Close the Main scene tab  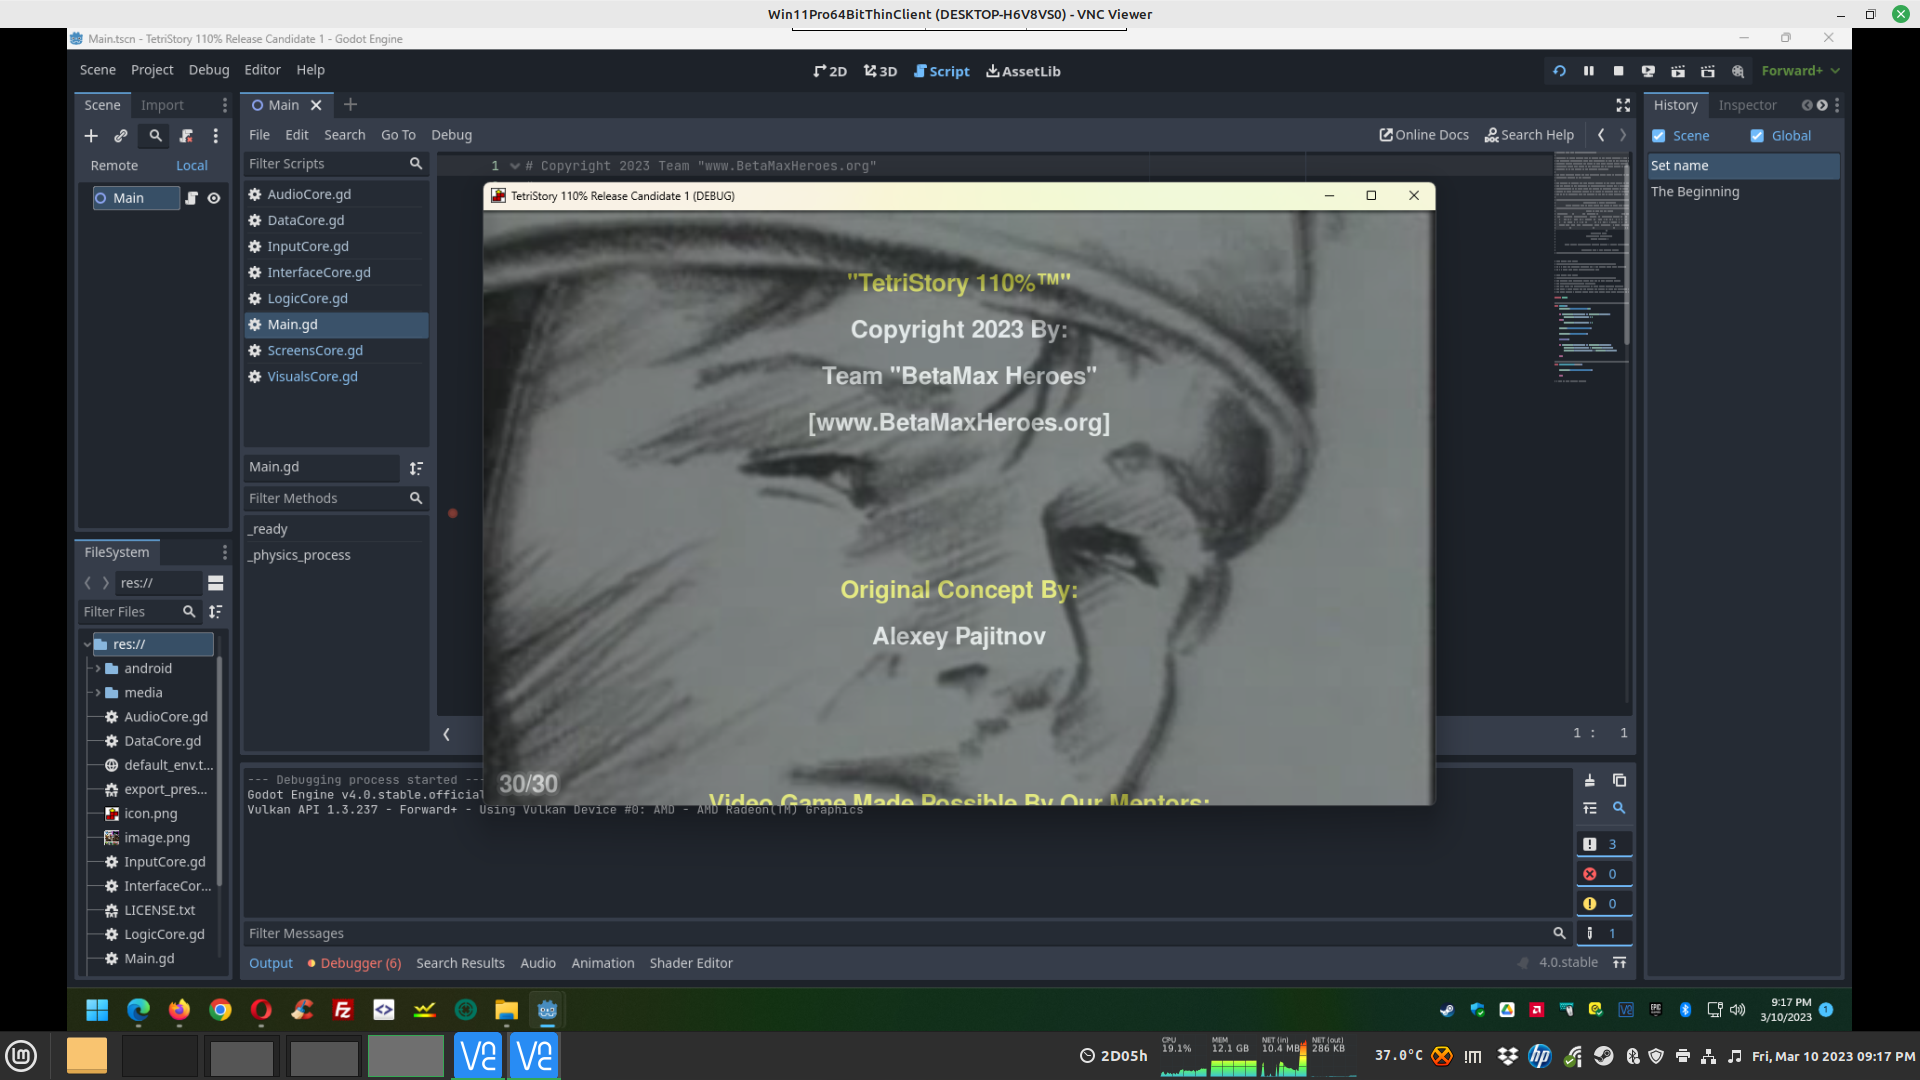(316, 105)
